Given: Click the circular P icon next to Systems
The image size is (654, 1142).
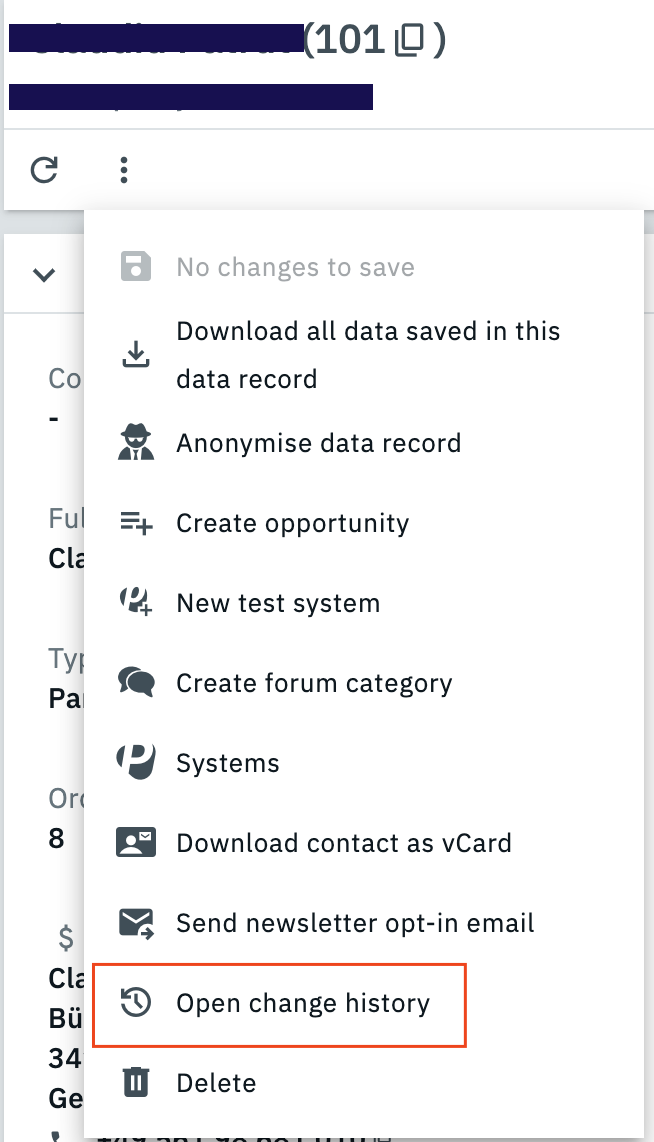Looking at the screenshot, I should (x=135, y=762).
